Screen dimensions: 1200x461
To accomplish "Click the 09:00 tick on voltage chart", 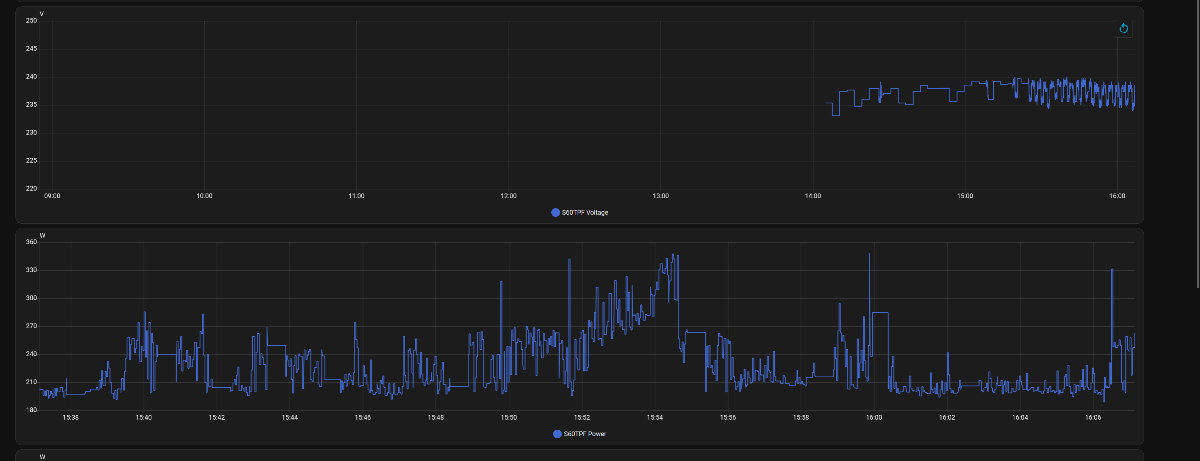I will pos(53,196).
